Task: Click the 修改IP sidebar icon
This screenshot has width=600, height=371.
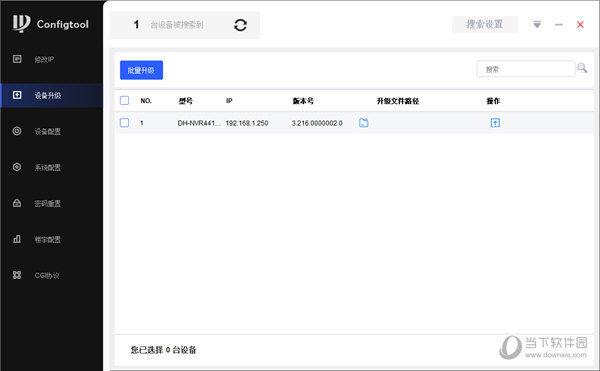Action: 17,59
